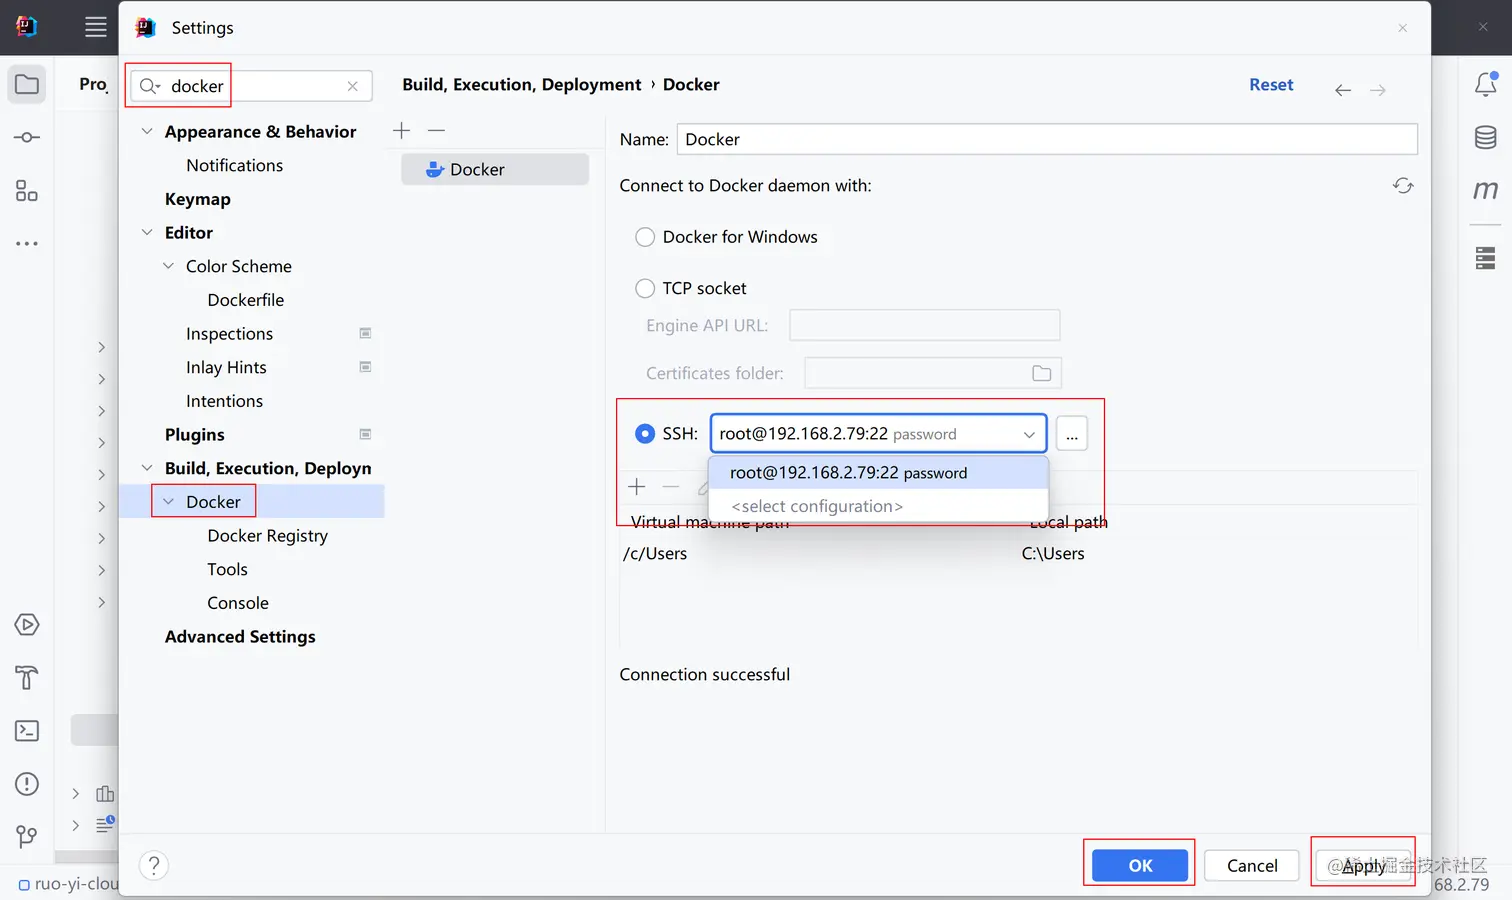
Task: Choose <select configuration> from the list
Action: click(x=878, y=506)
